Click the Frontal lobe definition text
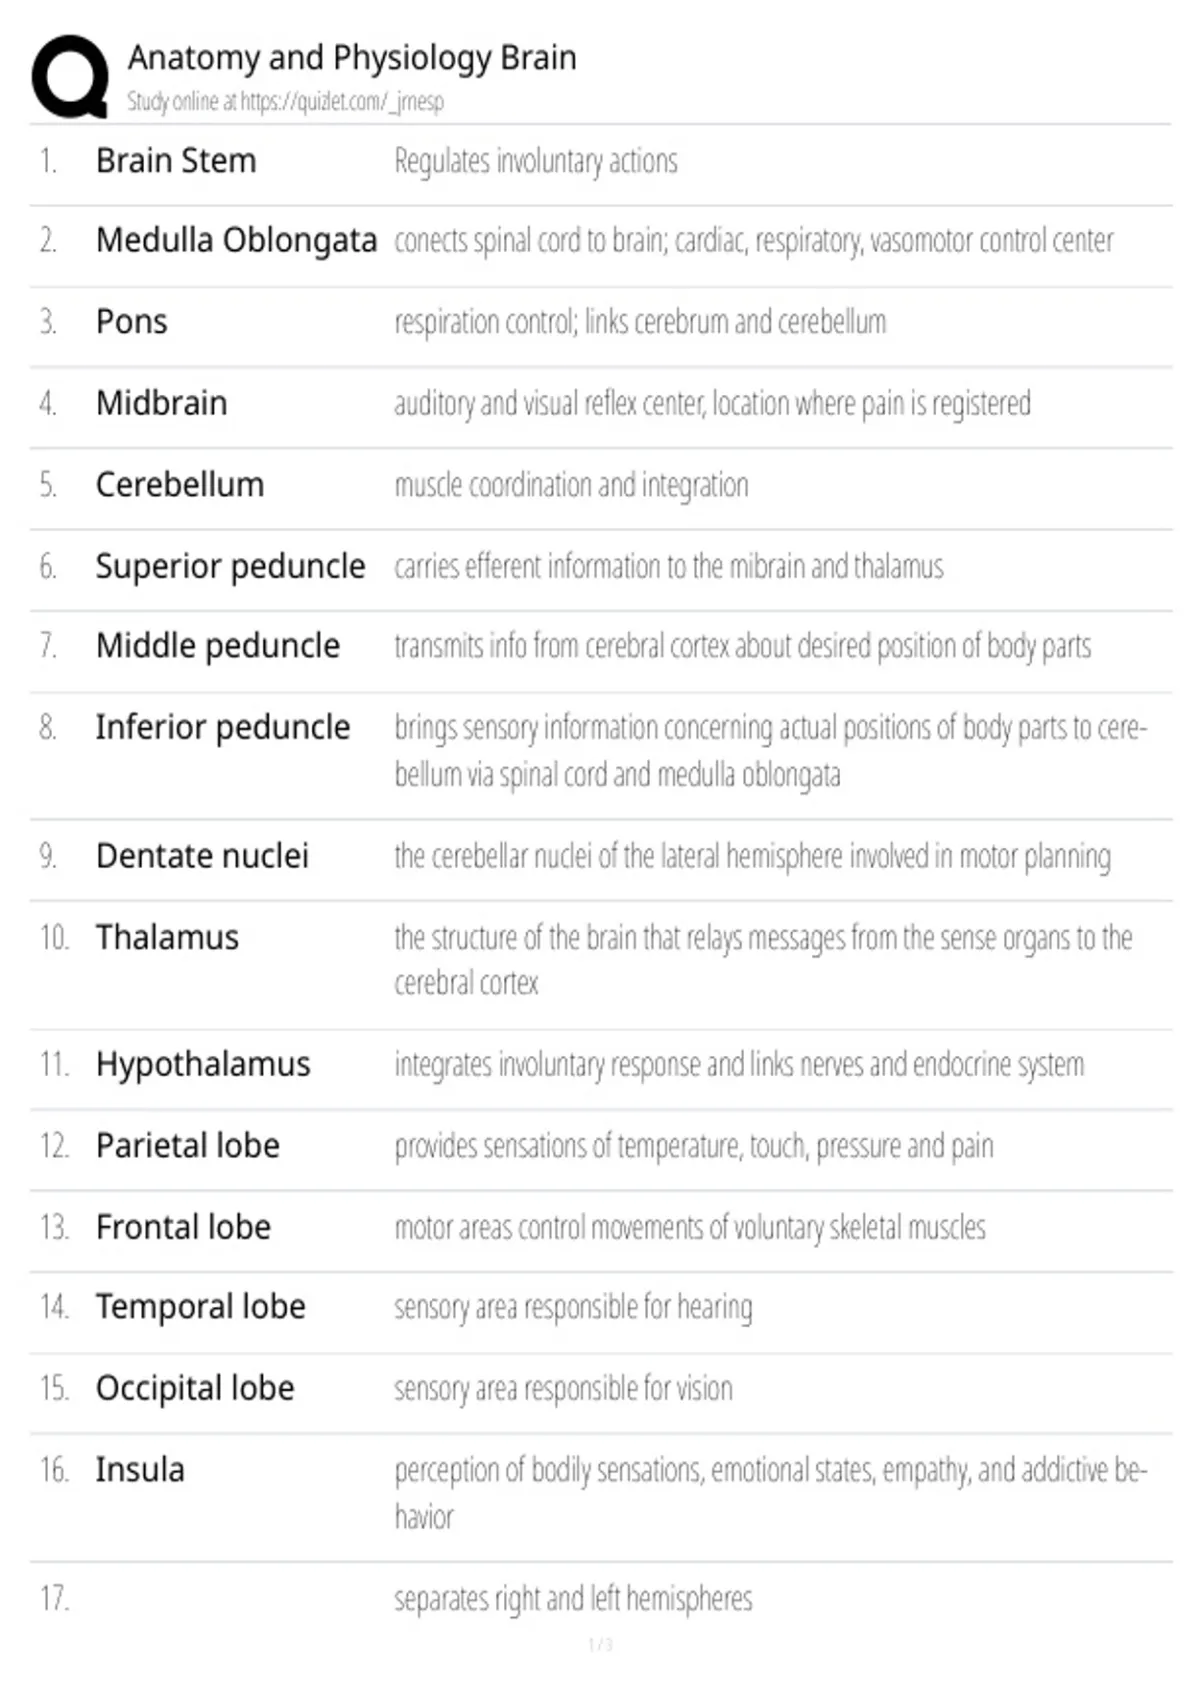This screenshot has width=1200, height=1700. [x=690, y=1227]
